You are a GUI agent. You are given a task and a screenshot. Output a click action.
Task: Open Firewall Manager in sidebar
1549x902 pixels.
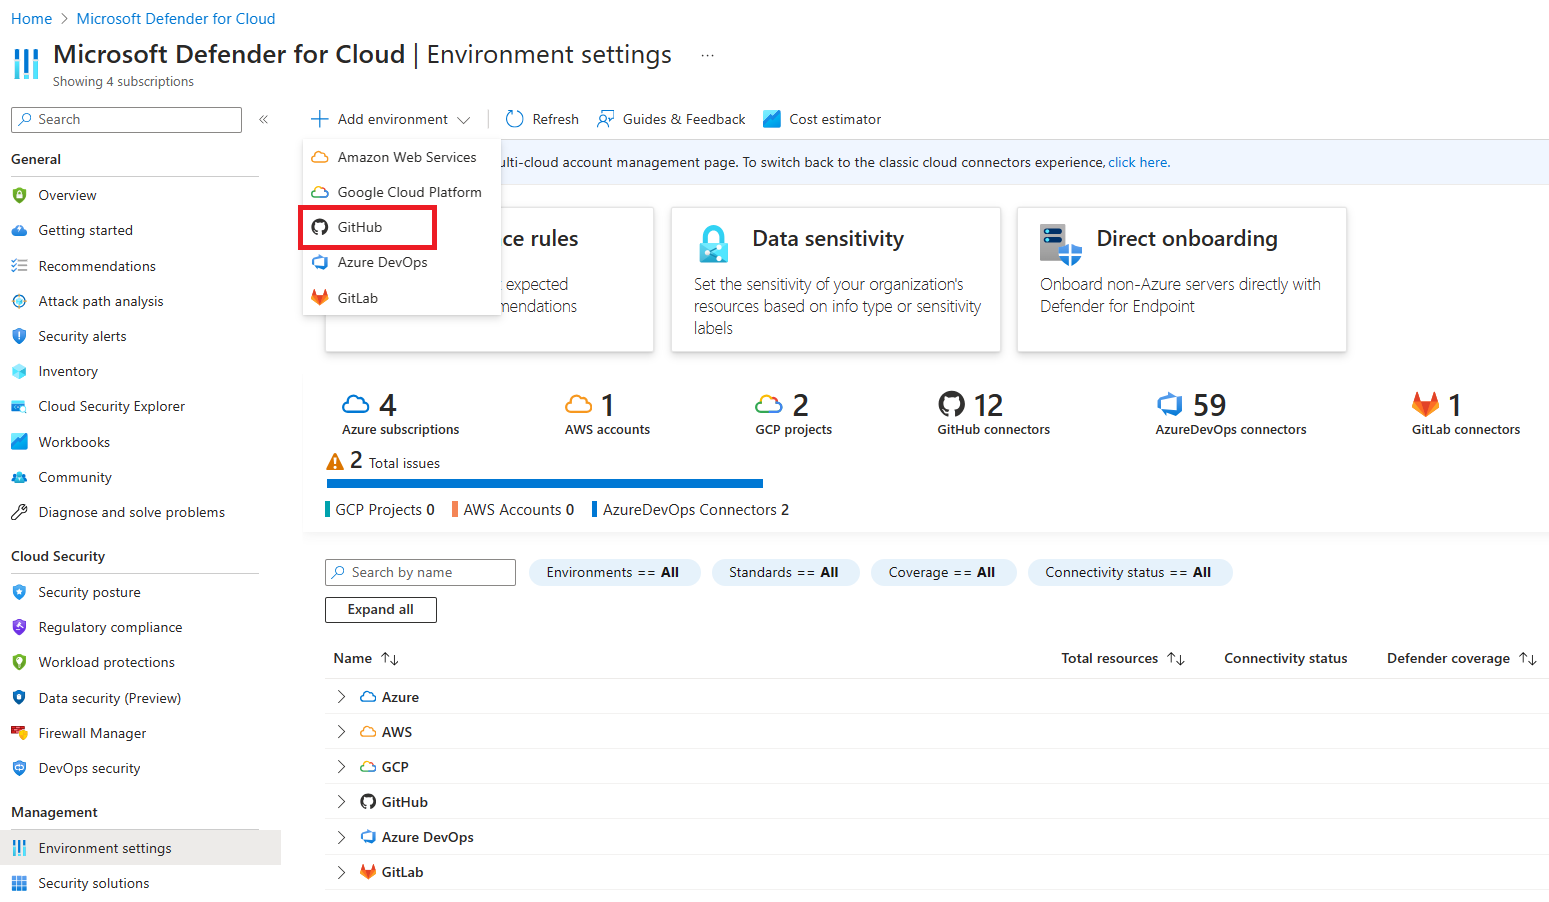(x=92, y=733)
